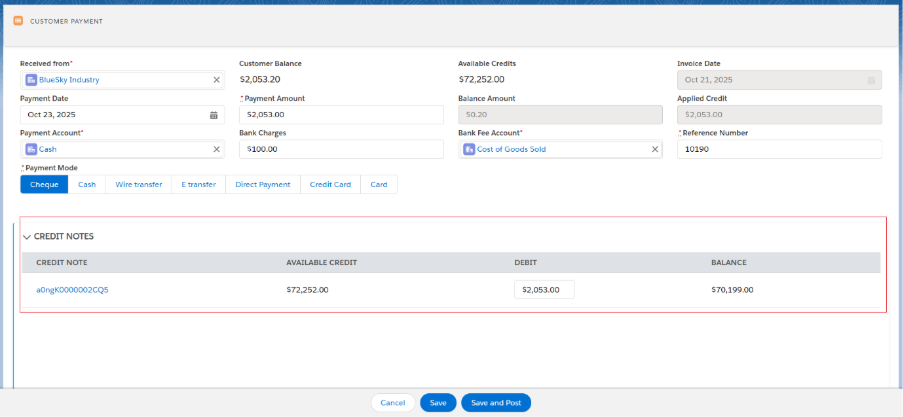Click the Reference Number input field
This screenshot has width=903, height=417.
[779, 149]
